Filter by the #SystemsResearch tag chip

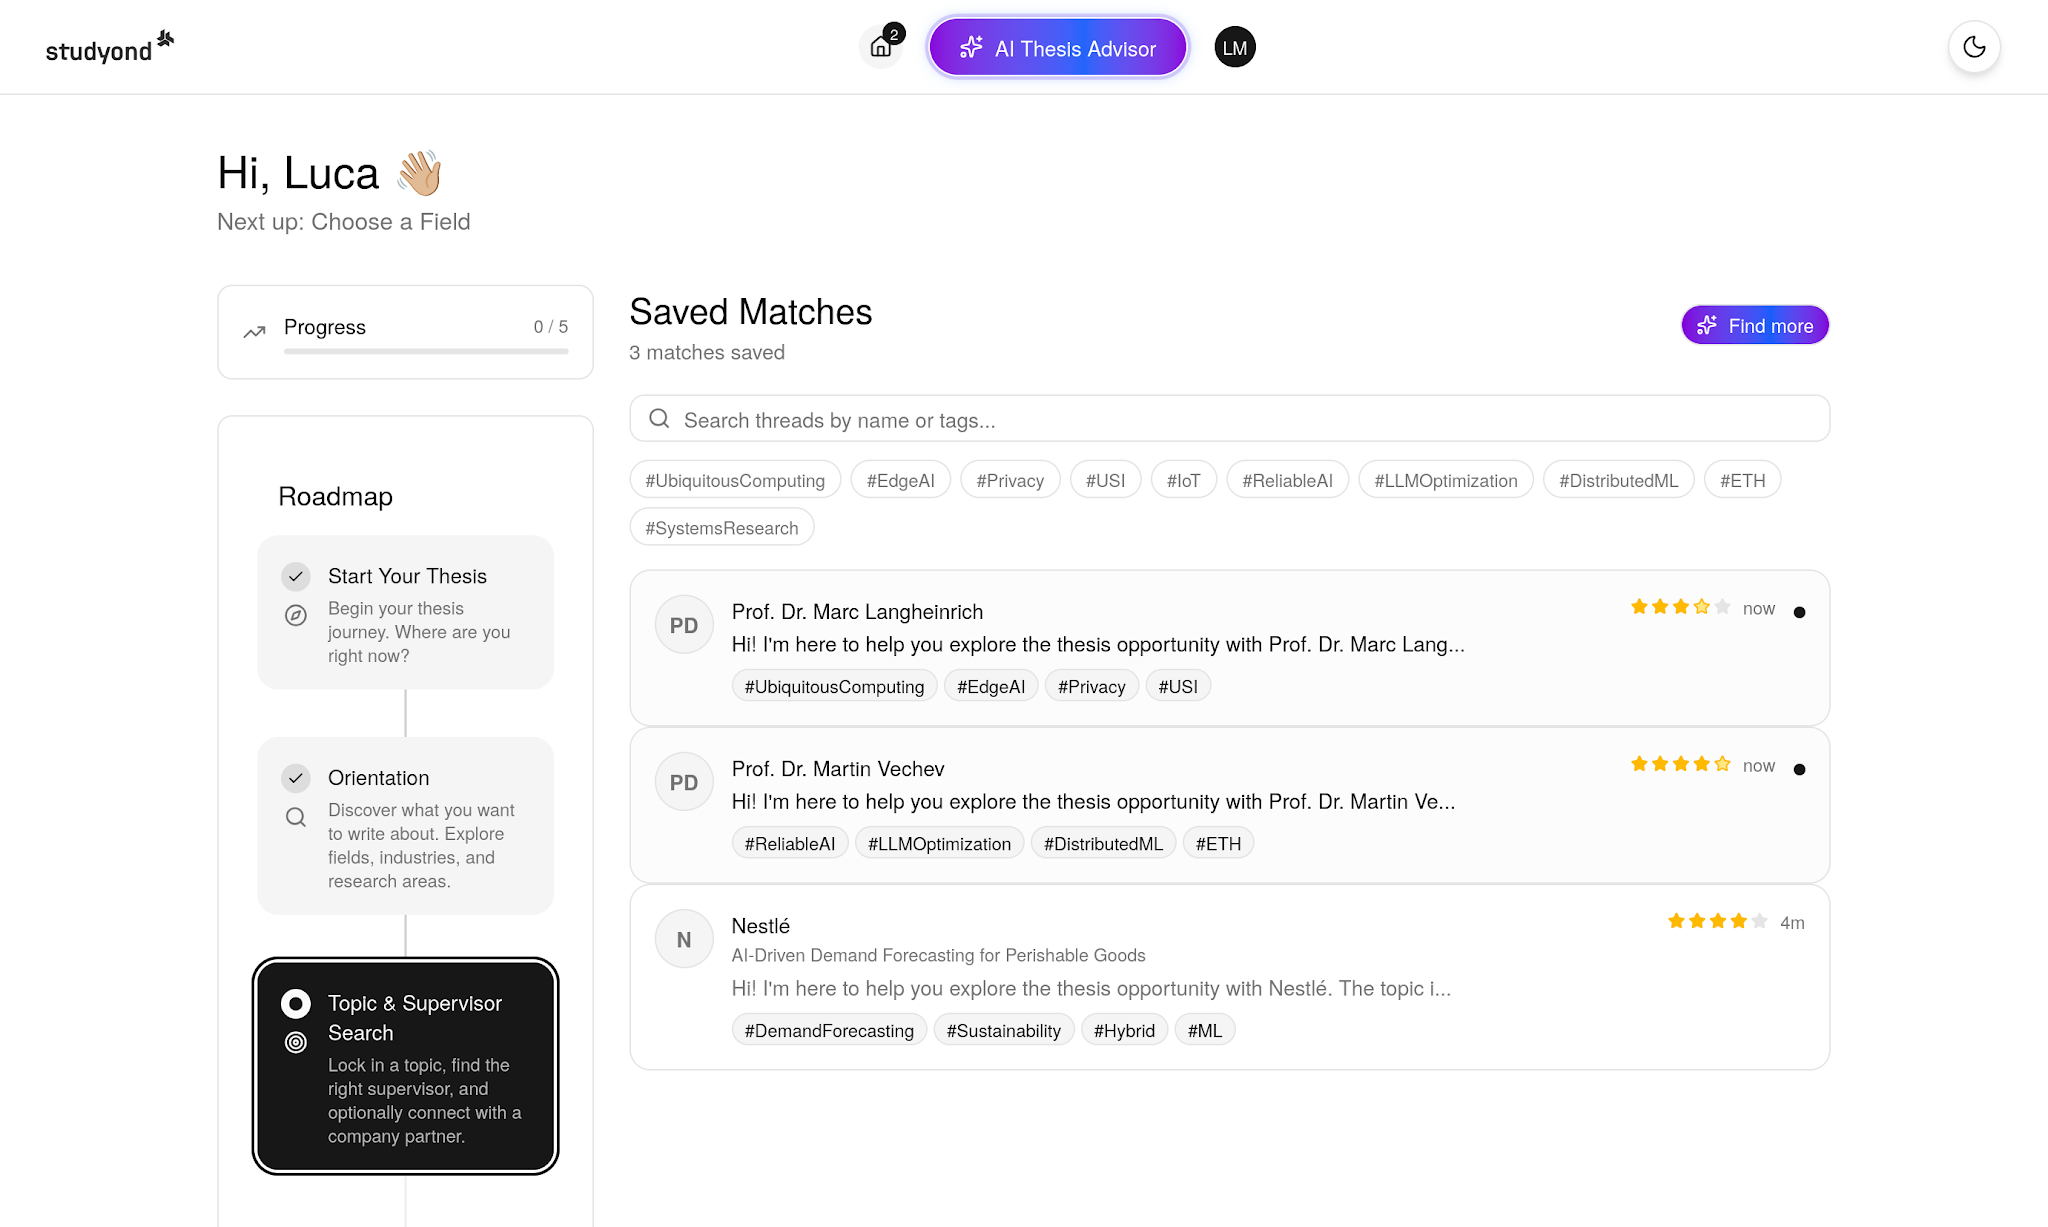point(721,528)
